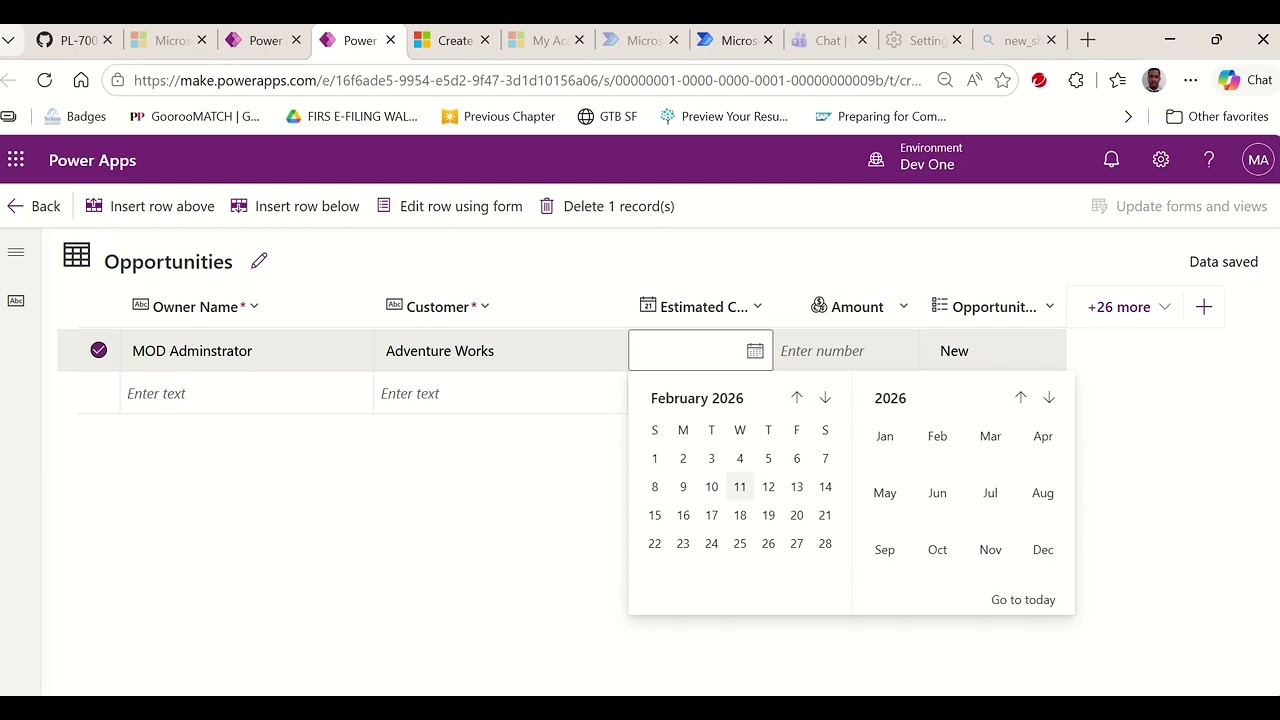Click the February 2026 header
Viewport: 1280px width, 720px height.
697,398
